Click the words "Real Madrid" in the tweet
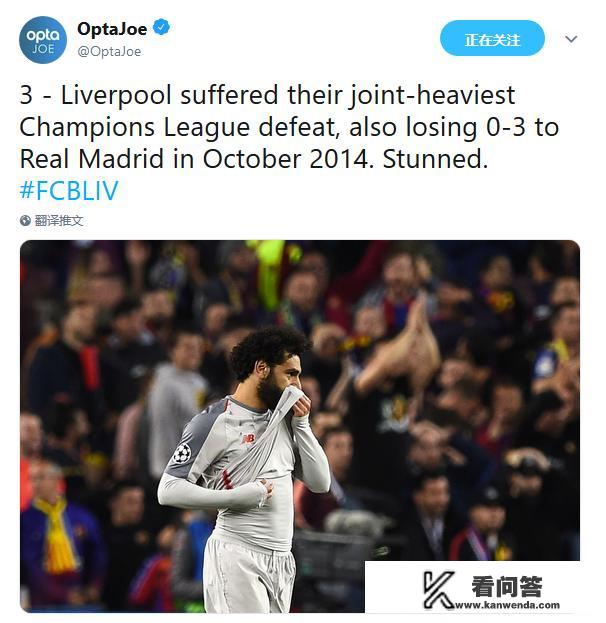 click(91, 159)
